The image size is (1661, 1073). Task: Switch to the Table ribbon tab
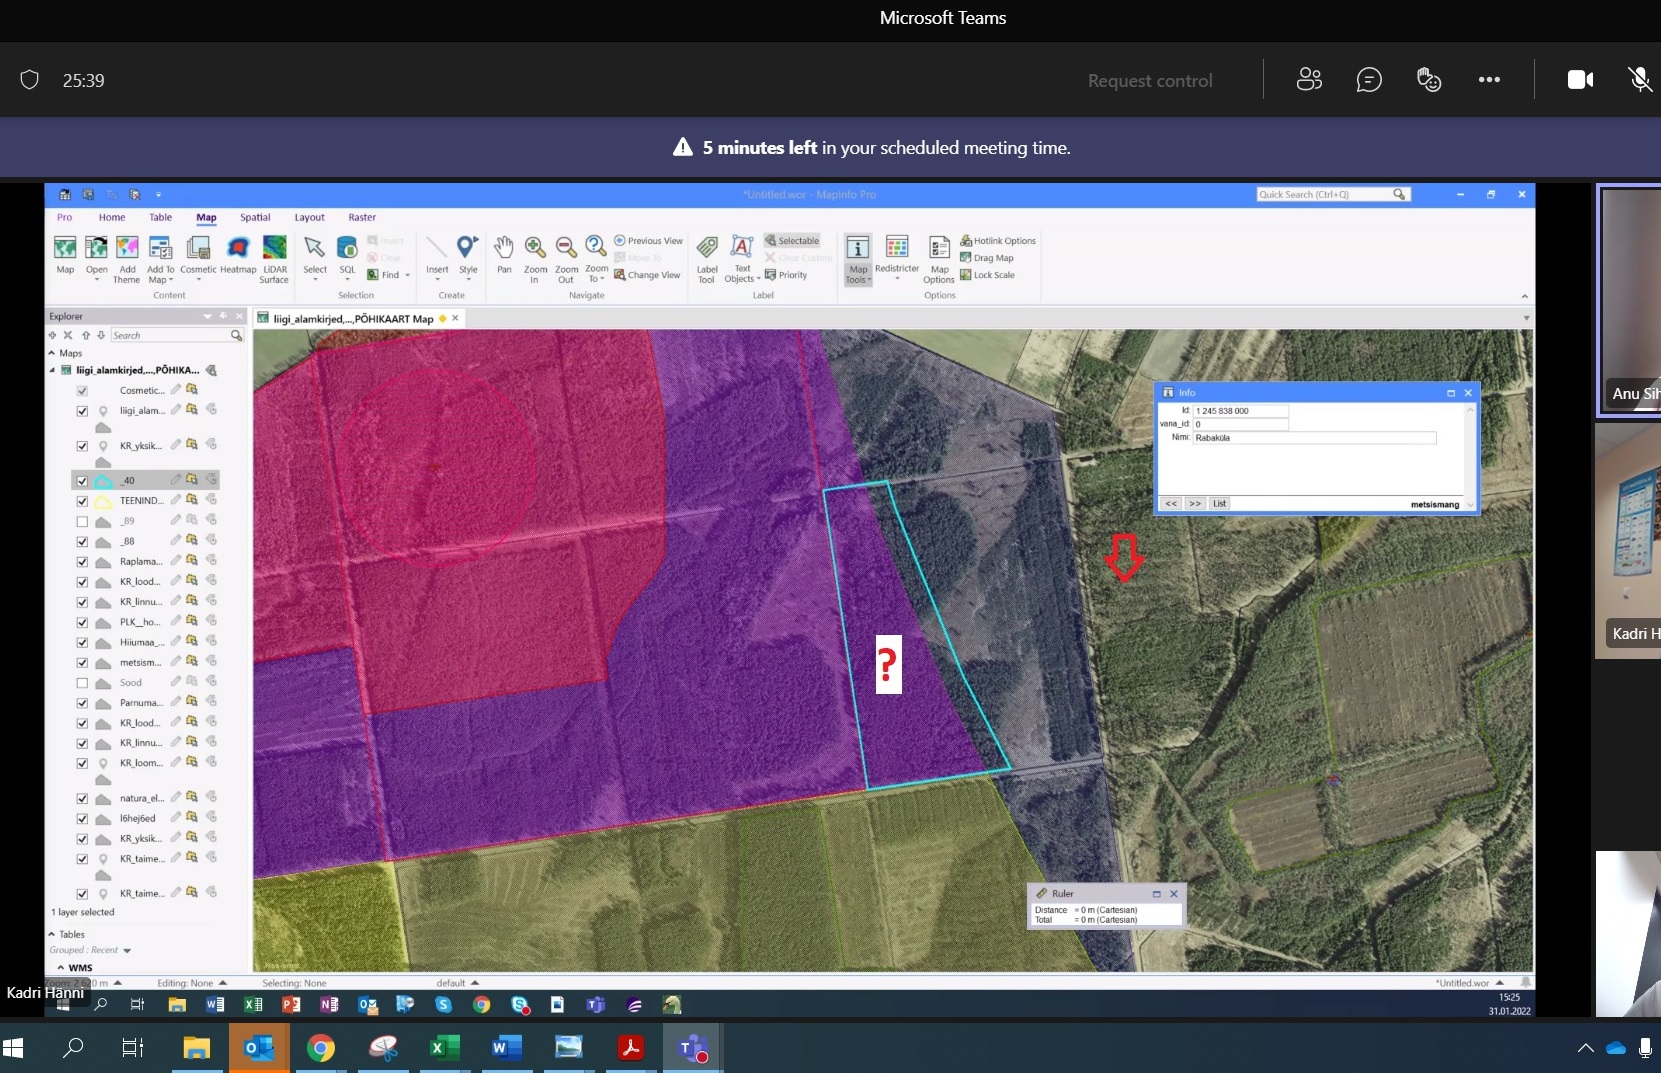[x=161, y=217]
